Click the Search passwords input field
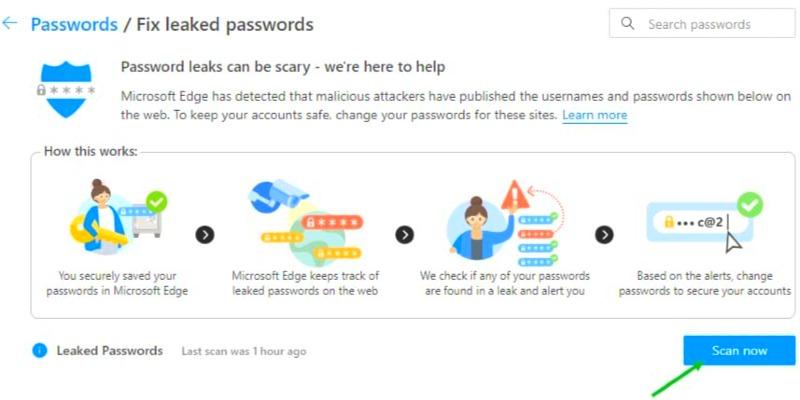Image resolution: width=800 pixels, height=400 pixels. point(702,23)
